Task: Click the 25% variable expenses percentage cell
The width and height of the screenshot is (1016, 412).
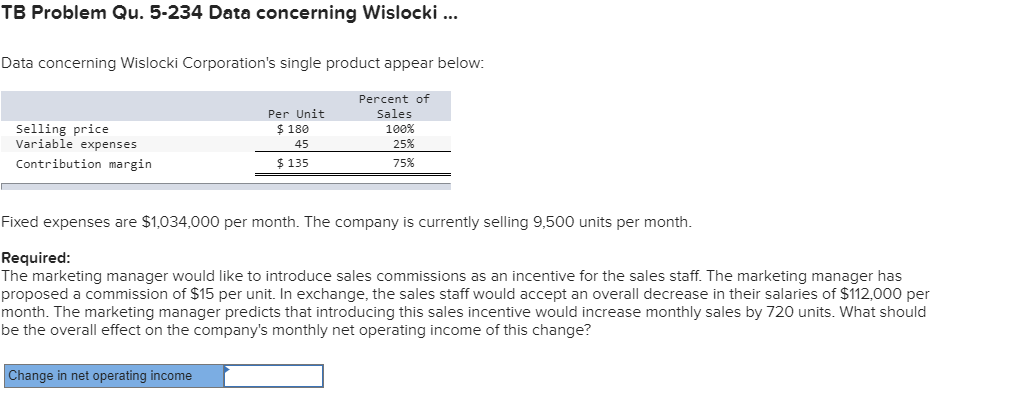Action: point(404,144)
